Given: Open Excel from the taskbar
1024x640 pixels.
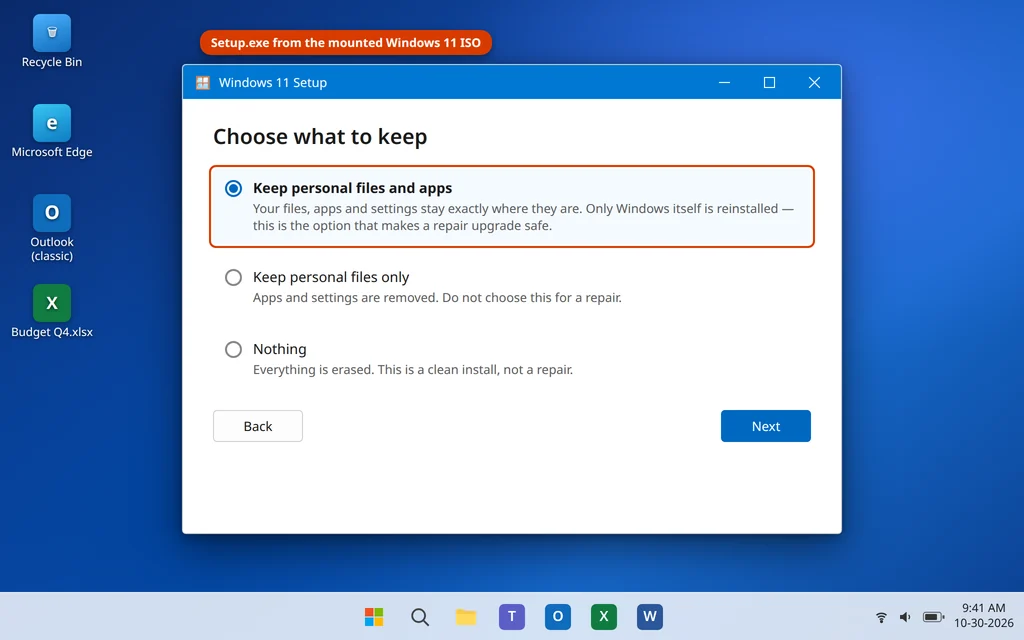Looking at the screenshot, I should (603, 616).
